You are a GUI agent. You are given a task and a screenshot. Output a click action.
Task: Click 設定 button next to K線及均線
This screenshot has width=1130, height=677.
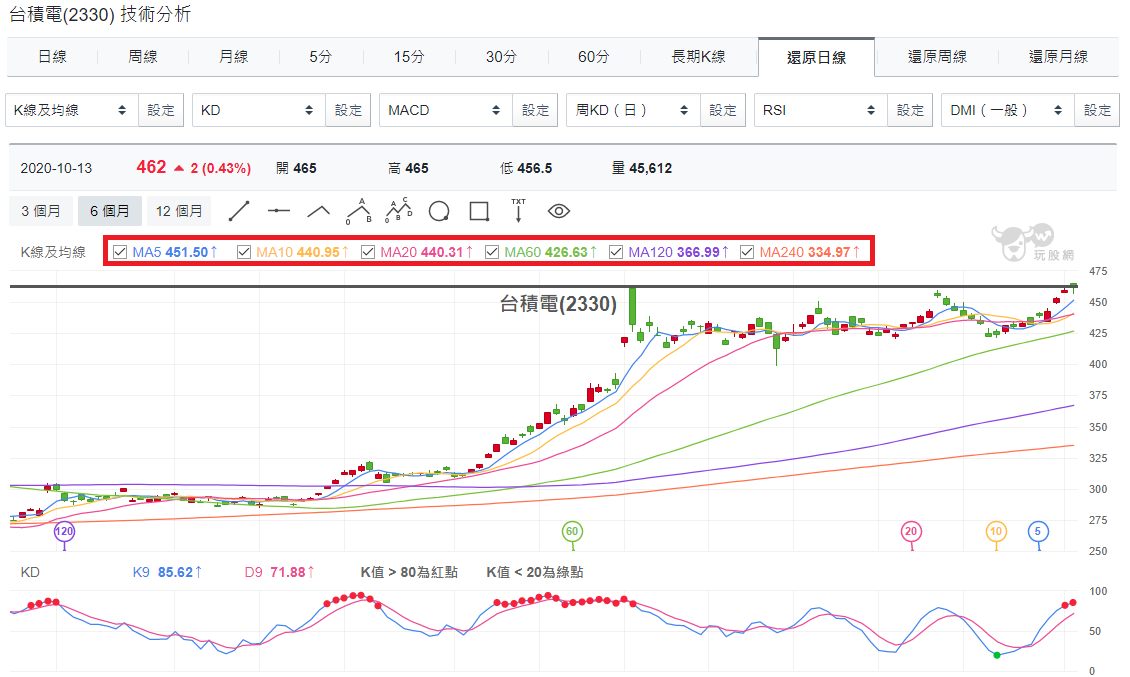pyautogui.click(x=161, y=110)
